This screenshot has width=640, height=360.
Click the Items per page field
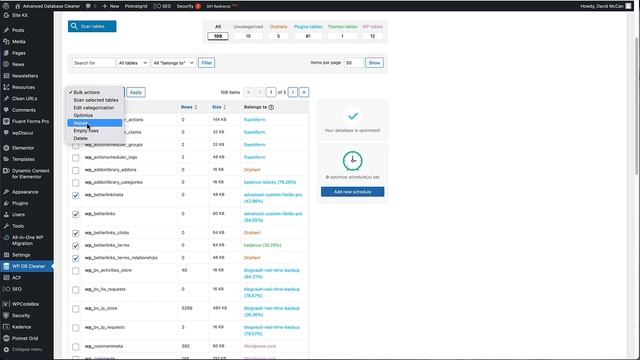353,63
